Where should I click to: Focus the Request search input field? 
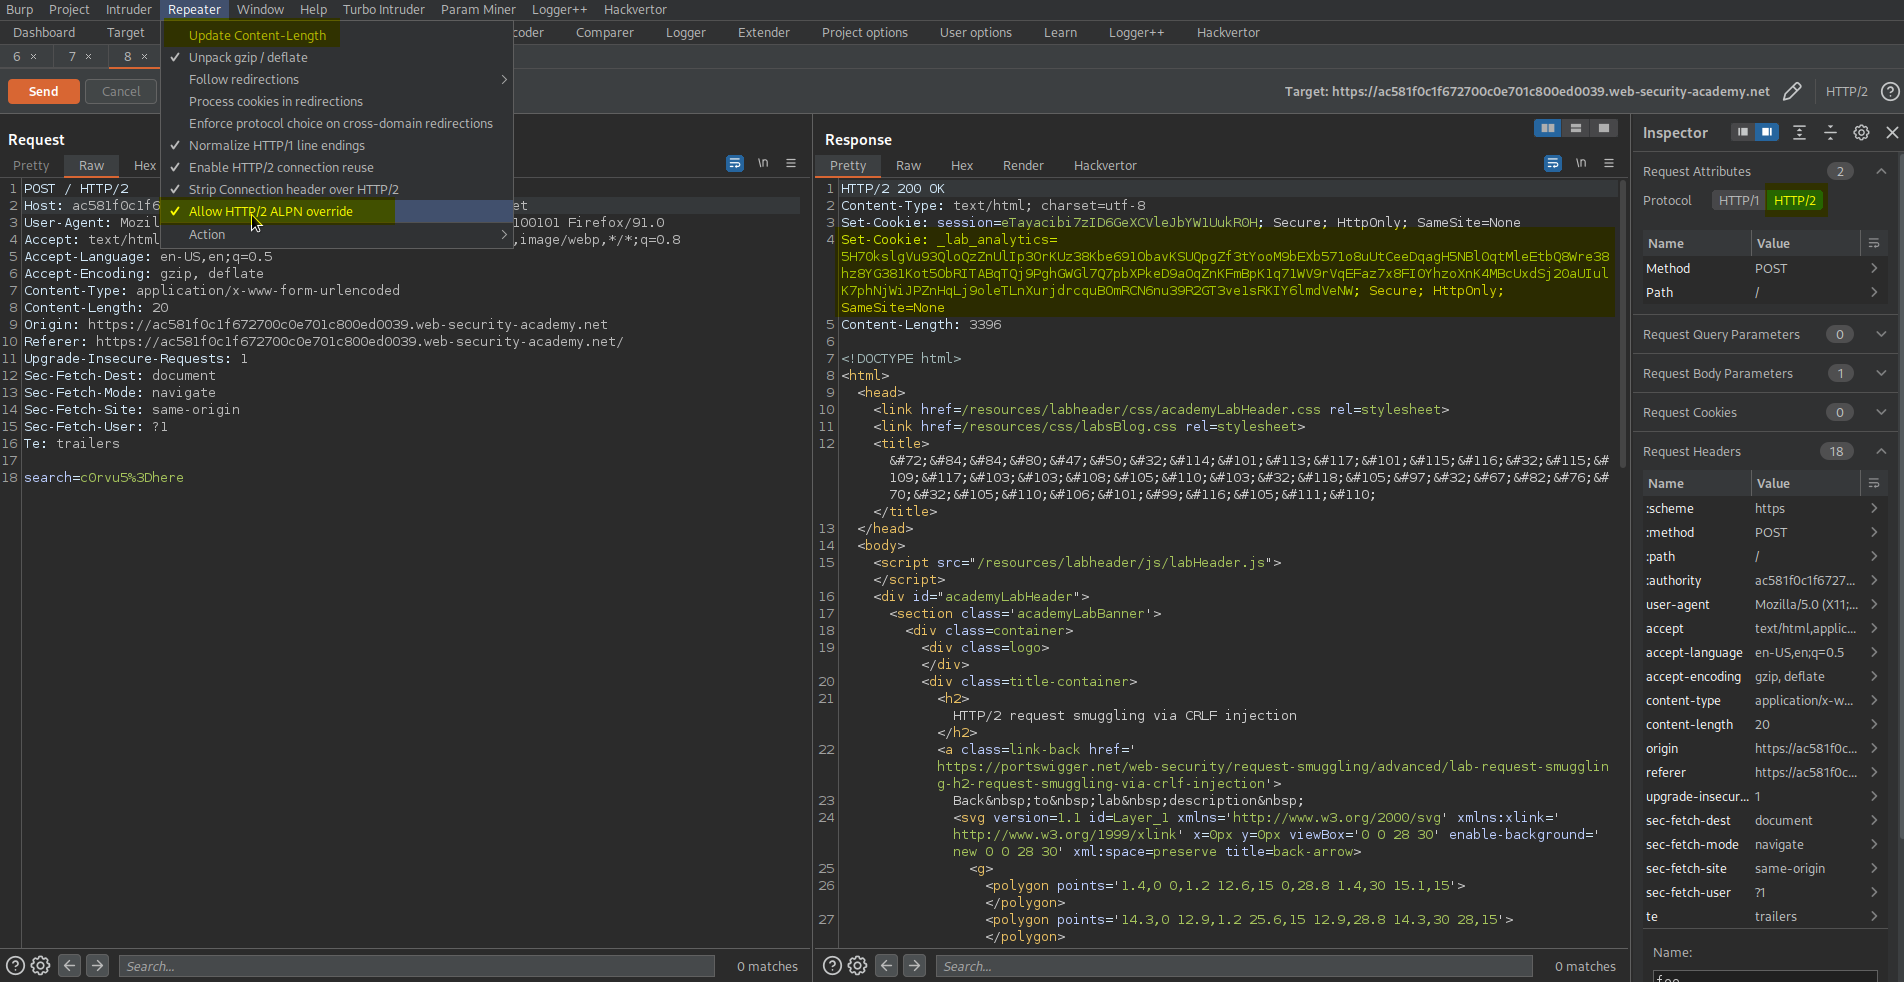417,966
